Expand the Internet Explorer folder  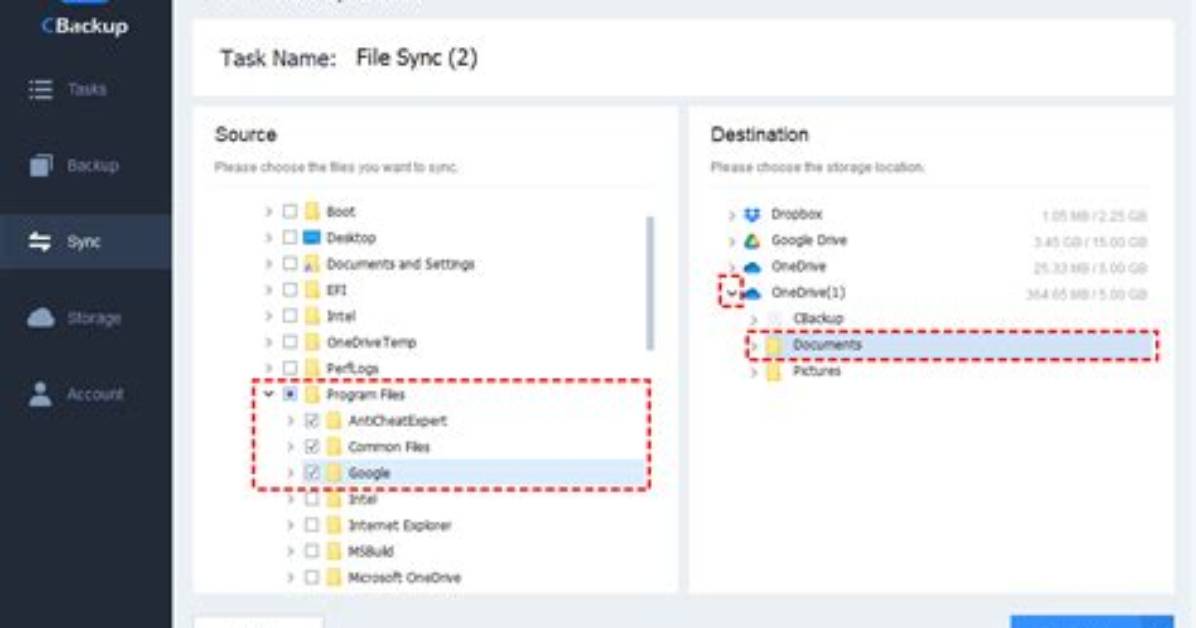coord(291,525)
